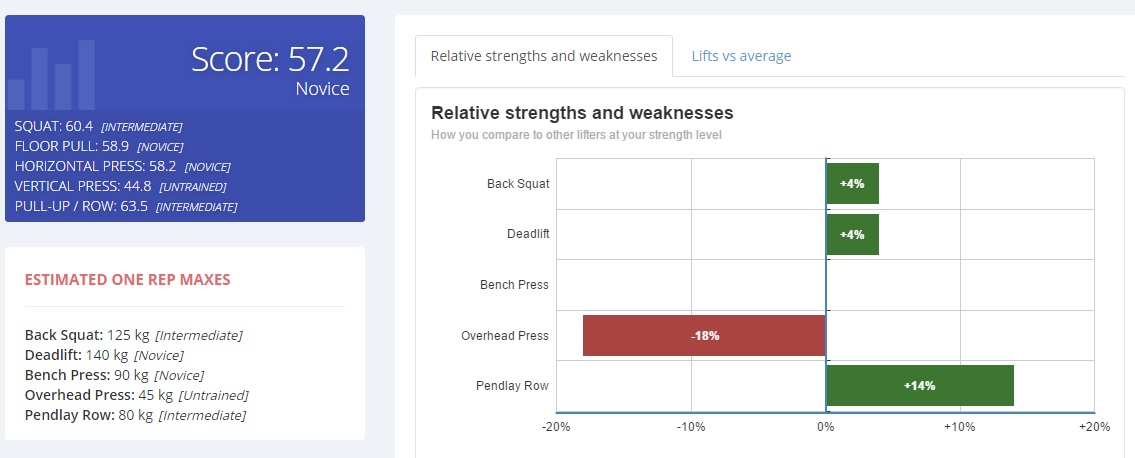Click the Deadlift +4% bar
This screenshot has width=1135, height=458.
coord(853,234)
